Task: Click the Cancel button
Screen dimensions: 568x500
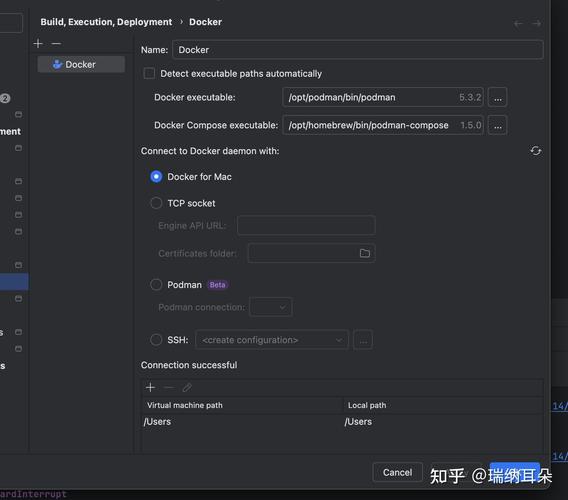Action: (x=397, y=472)
